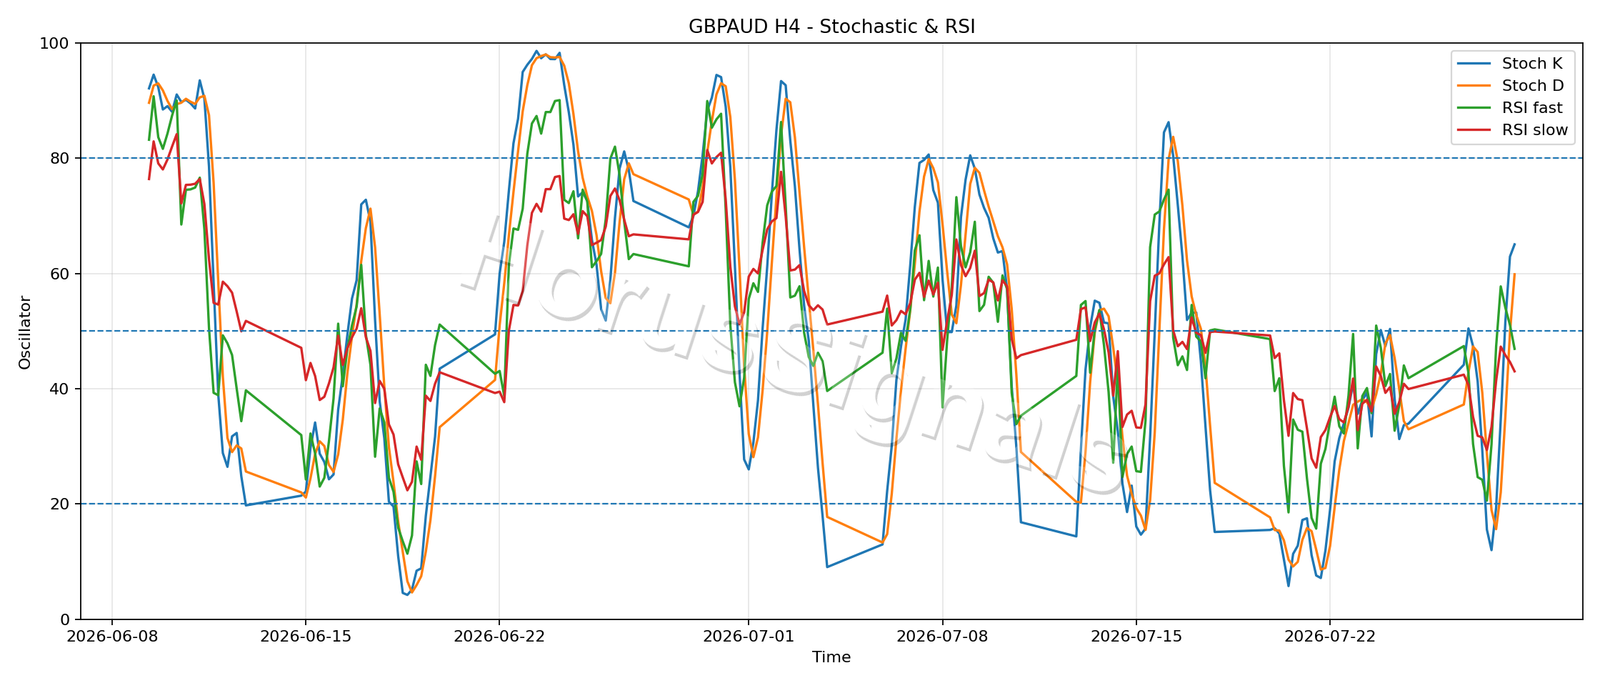Screen dimensions: 1600x686
Task: Click the 2026-06-08 date tick label
Action: (111, 635)
